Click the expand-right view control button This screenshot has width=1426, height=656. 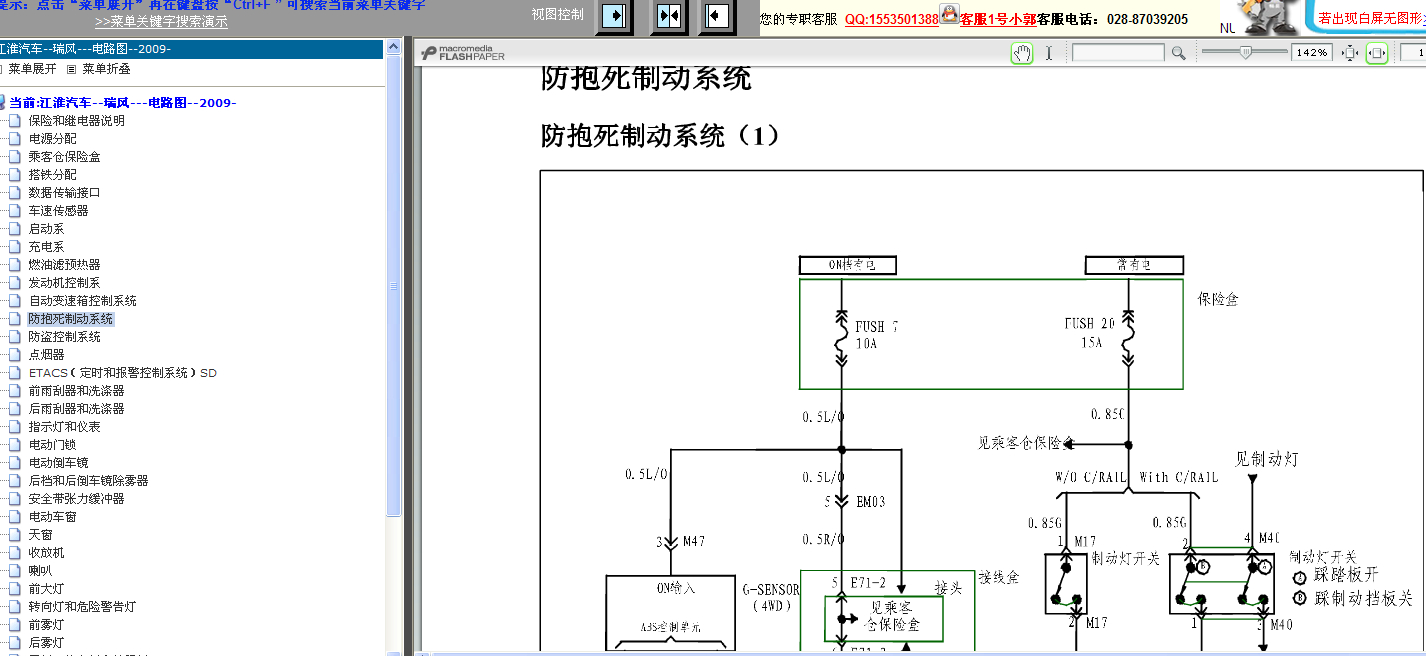point(616,16)
